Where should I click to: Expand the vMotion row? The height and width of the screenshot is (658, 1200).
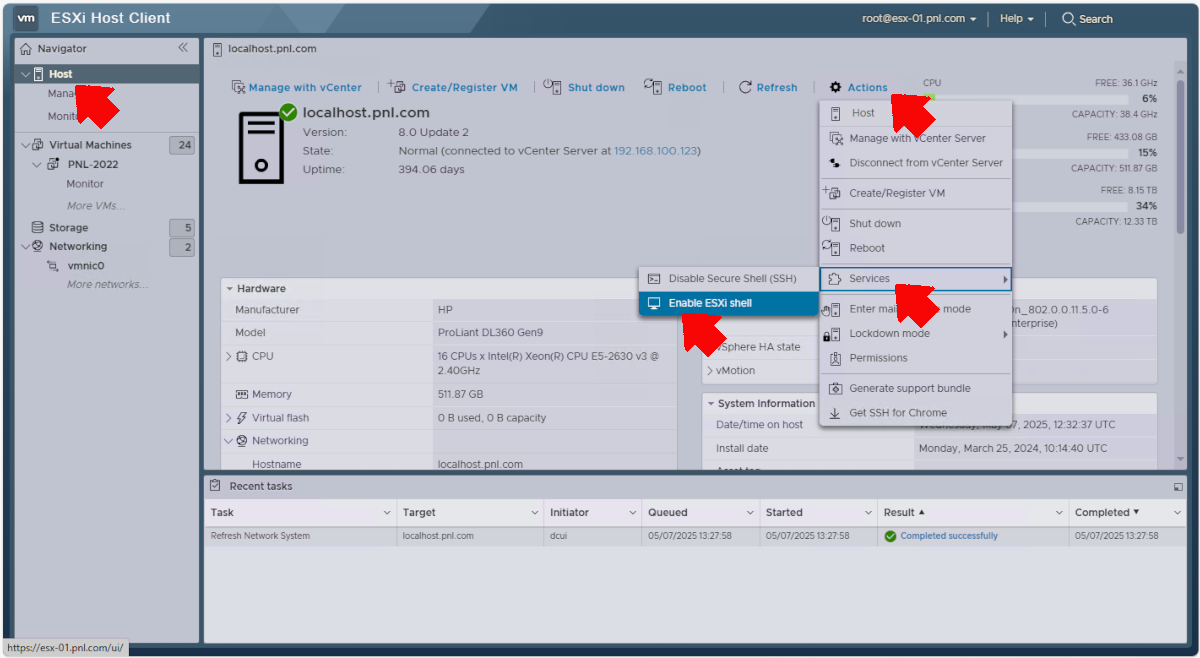[710, 371]
